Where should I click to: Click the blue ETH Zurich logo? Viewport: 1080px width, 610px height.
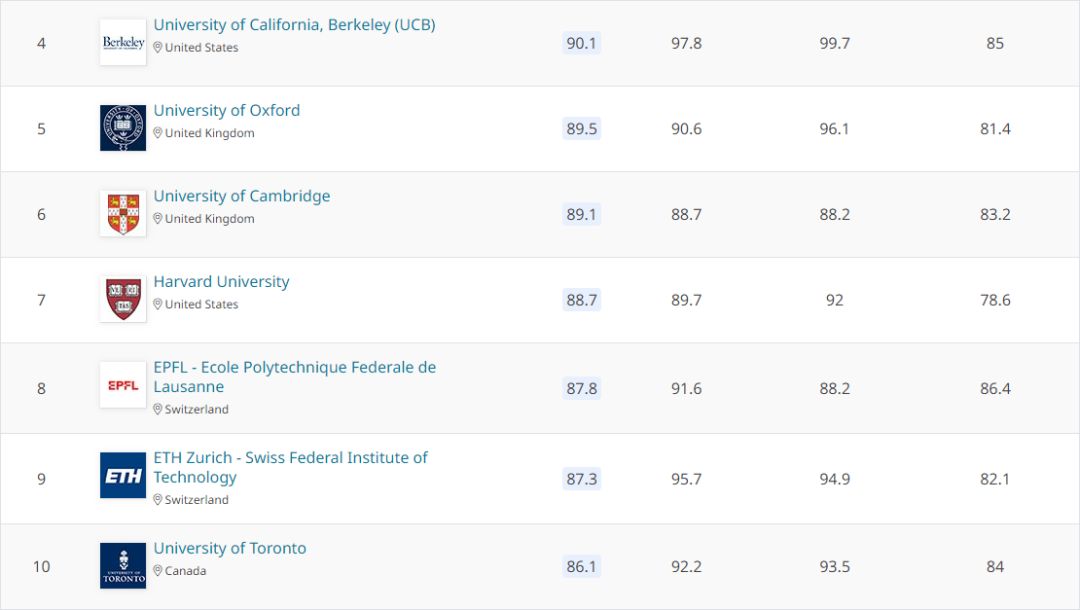click(x=123, y=475)
